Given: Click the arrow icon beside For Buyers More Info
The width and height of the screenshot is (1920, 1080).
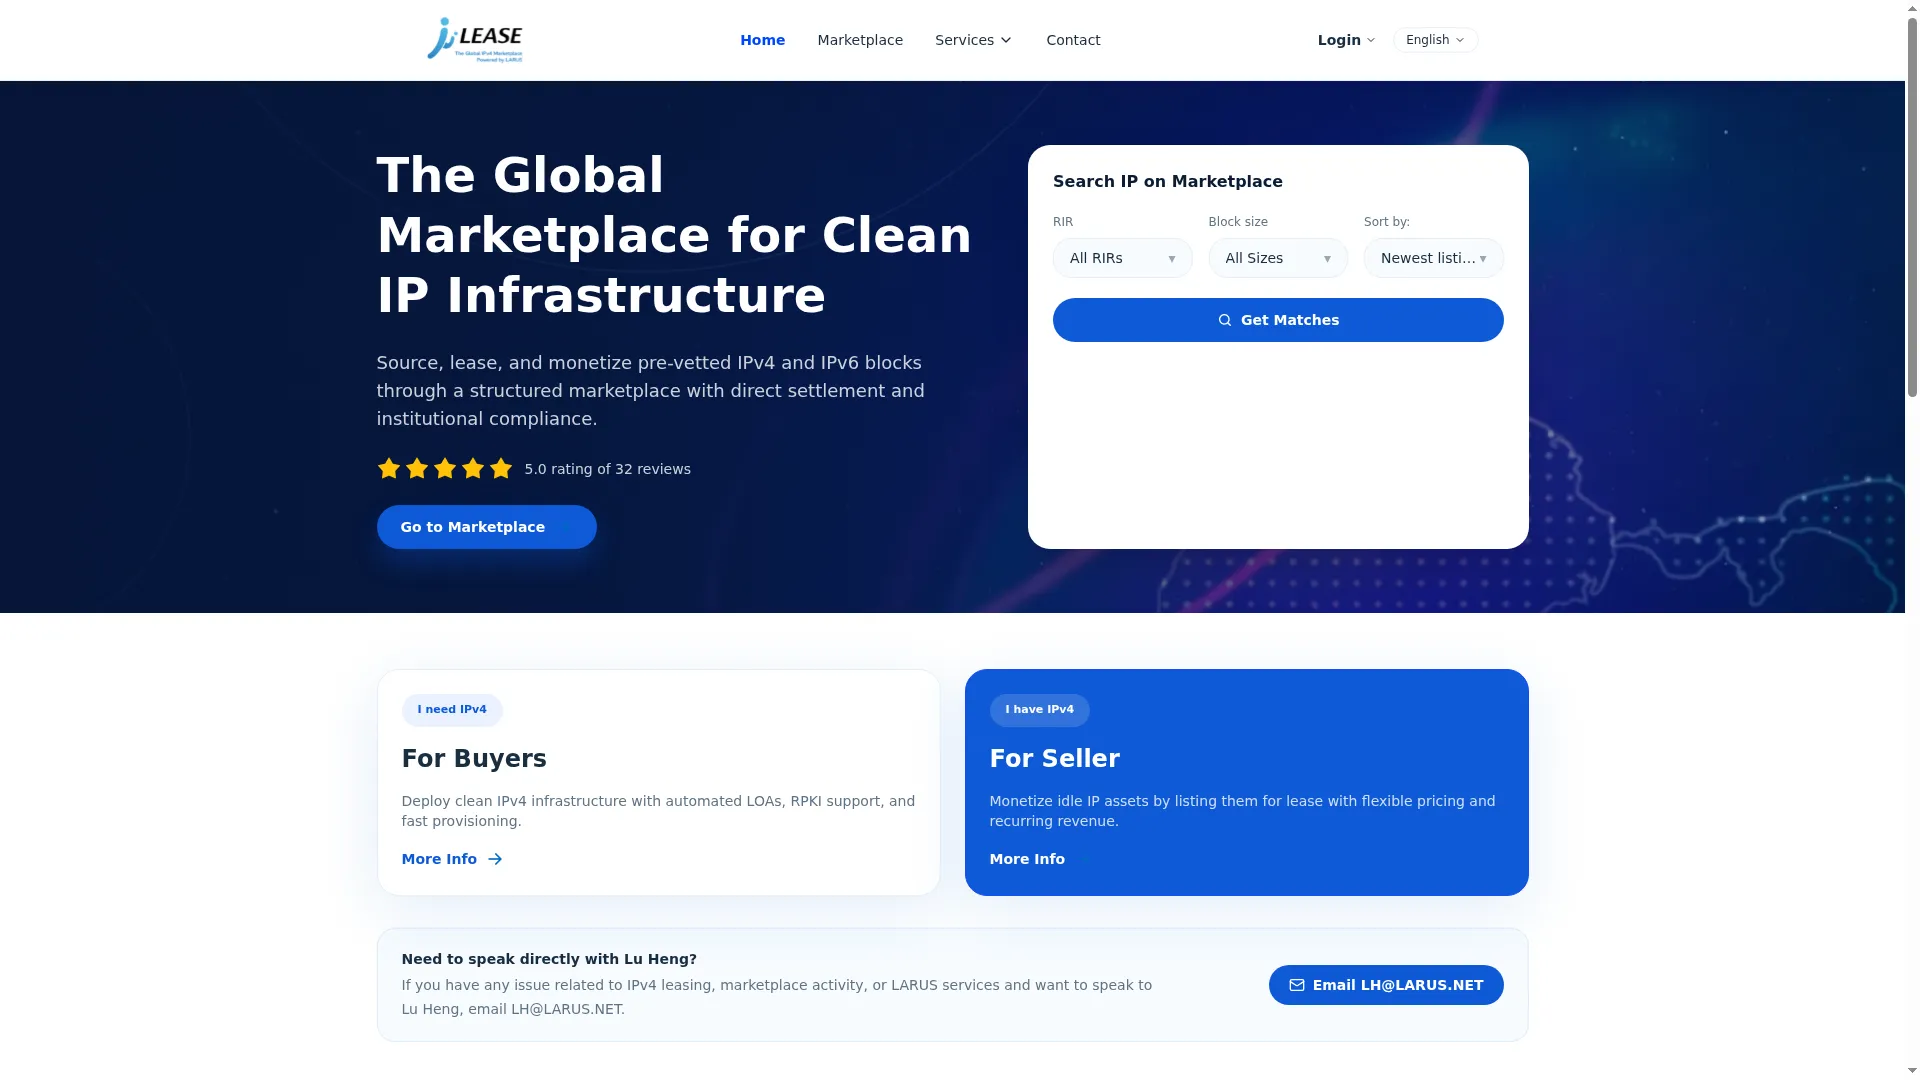Looking at the screenshot, I should [495, 859].
